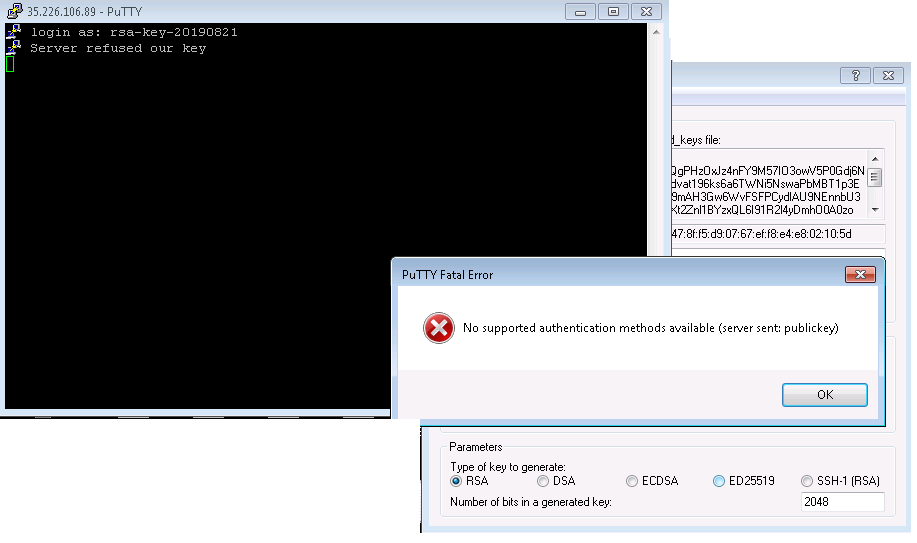The image size is (917, 543).
Task: Click the help button in the PuTTYgen window
Action: coord(856,75)
